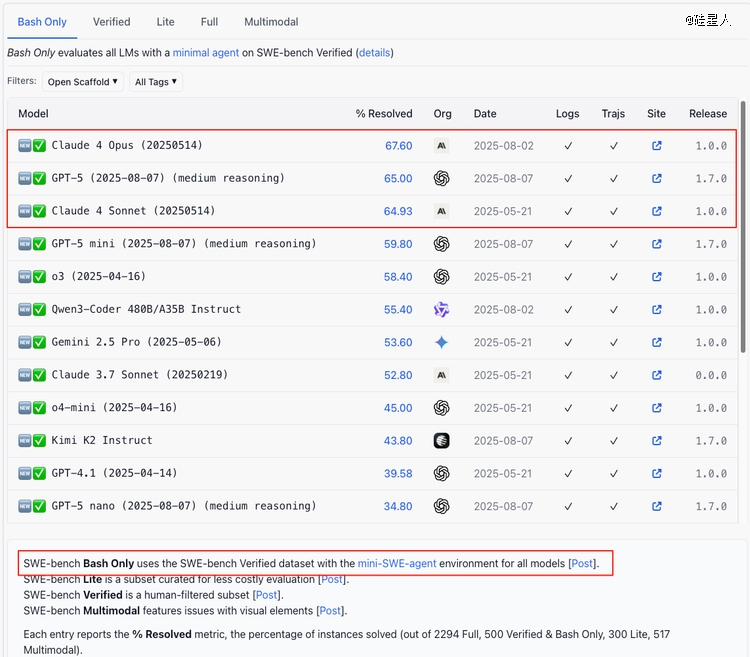
Task: Sort by the % Resolved column header
Action: tap(384, 114)
